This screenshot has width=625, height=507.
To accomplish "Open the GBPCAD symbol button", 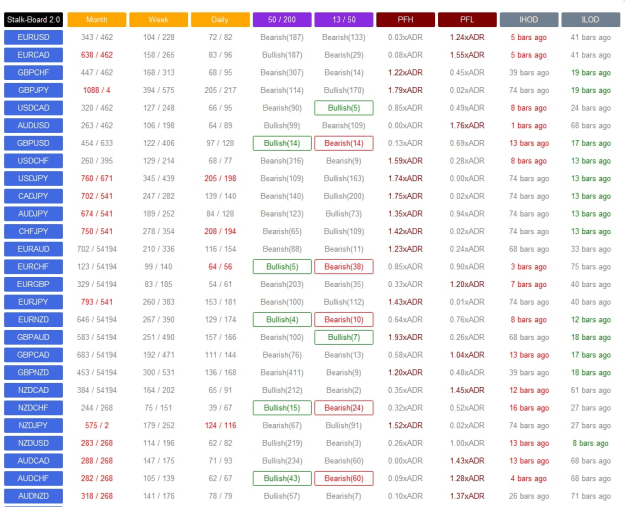I will [x=33, y=355].
